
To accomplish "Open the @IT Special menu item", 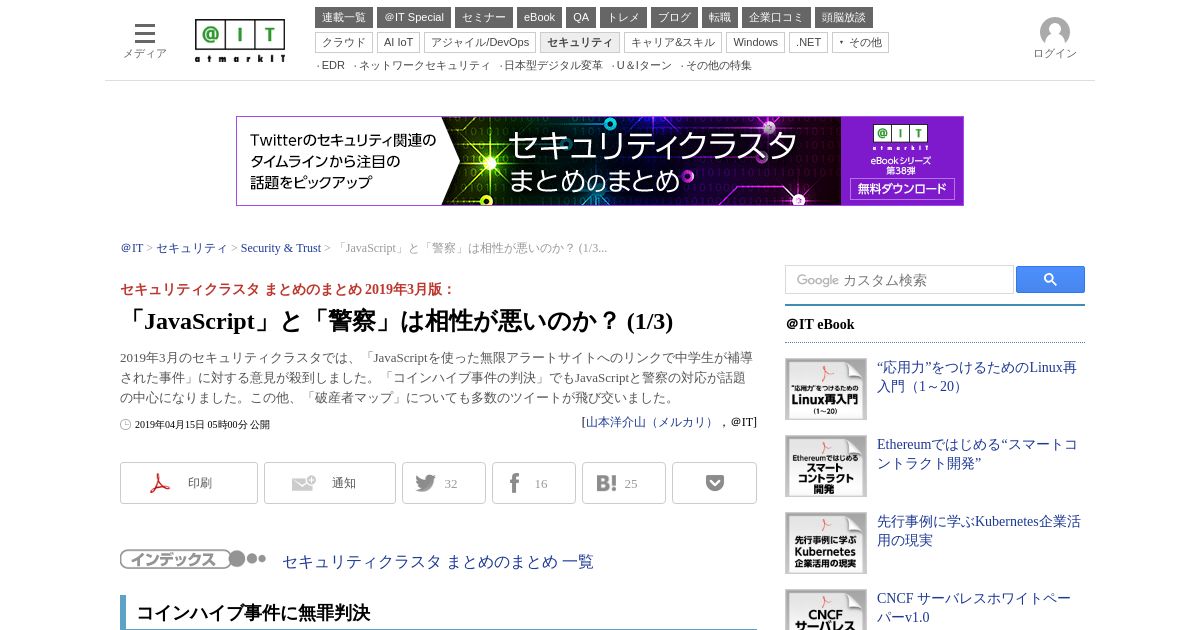I will pos(414,17).
